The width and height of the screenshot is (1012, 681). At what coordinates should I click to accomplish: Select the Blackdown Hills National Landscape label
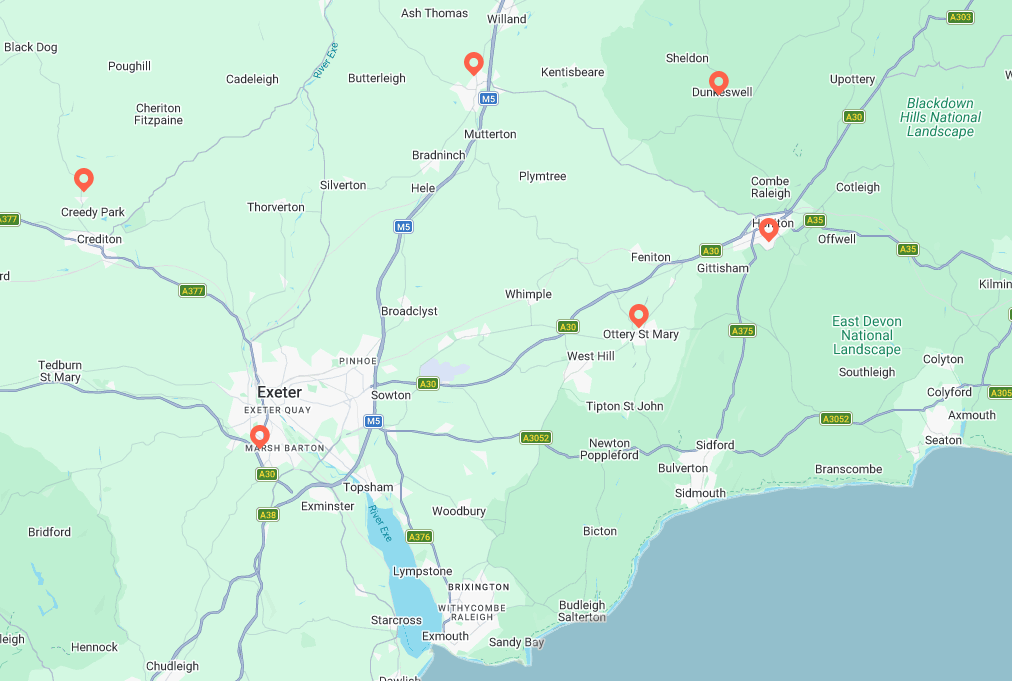[x=940, y=117]
